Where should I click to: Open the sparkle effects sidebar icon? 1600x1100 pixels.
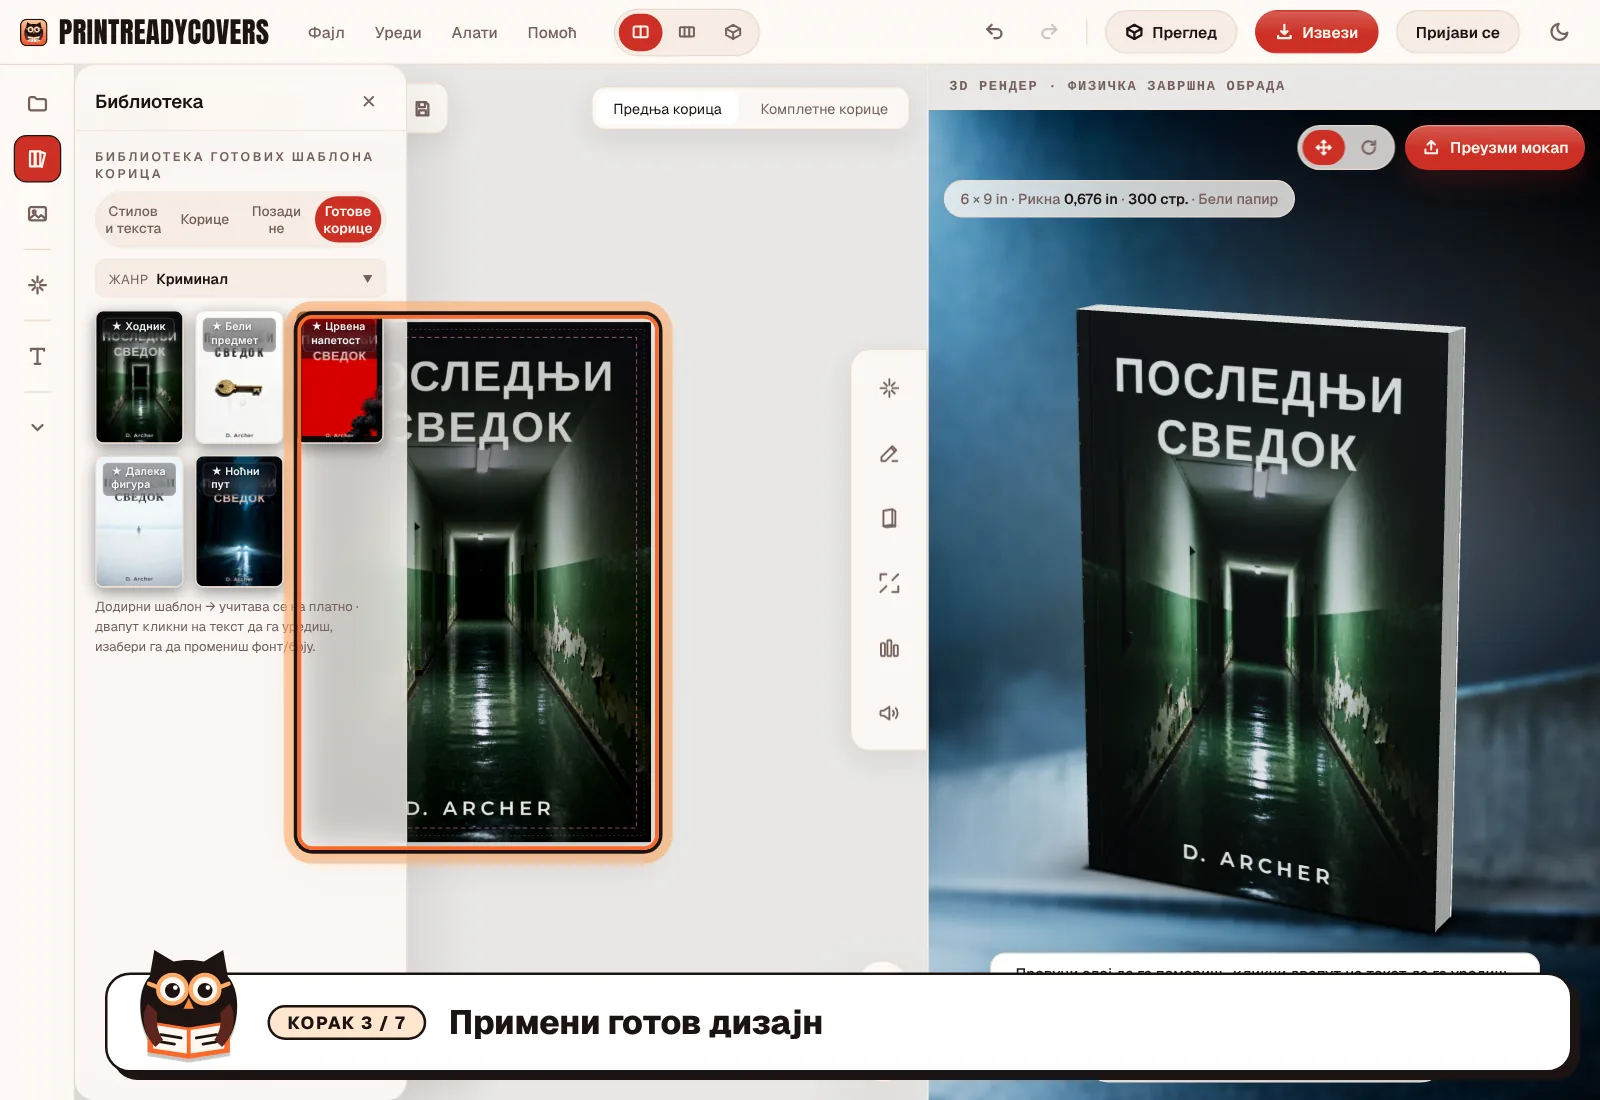37,285
